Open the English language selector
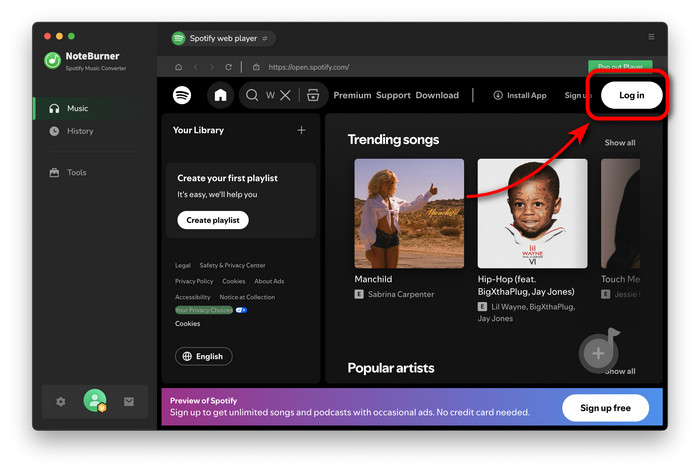 tap(204, 357)
